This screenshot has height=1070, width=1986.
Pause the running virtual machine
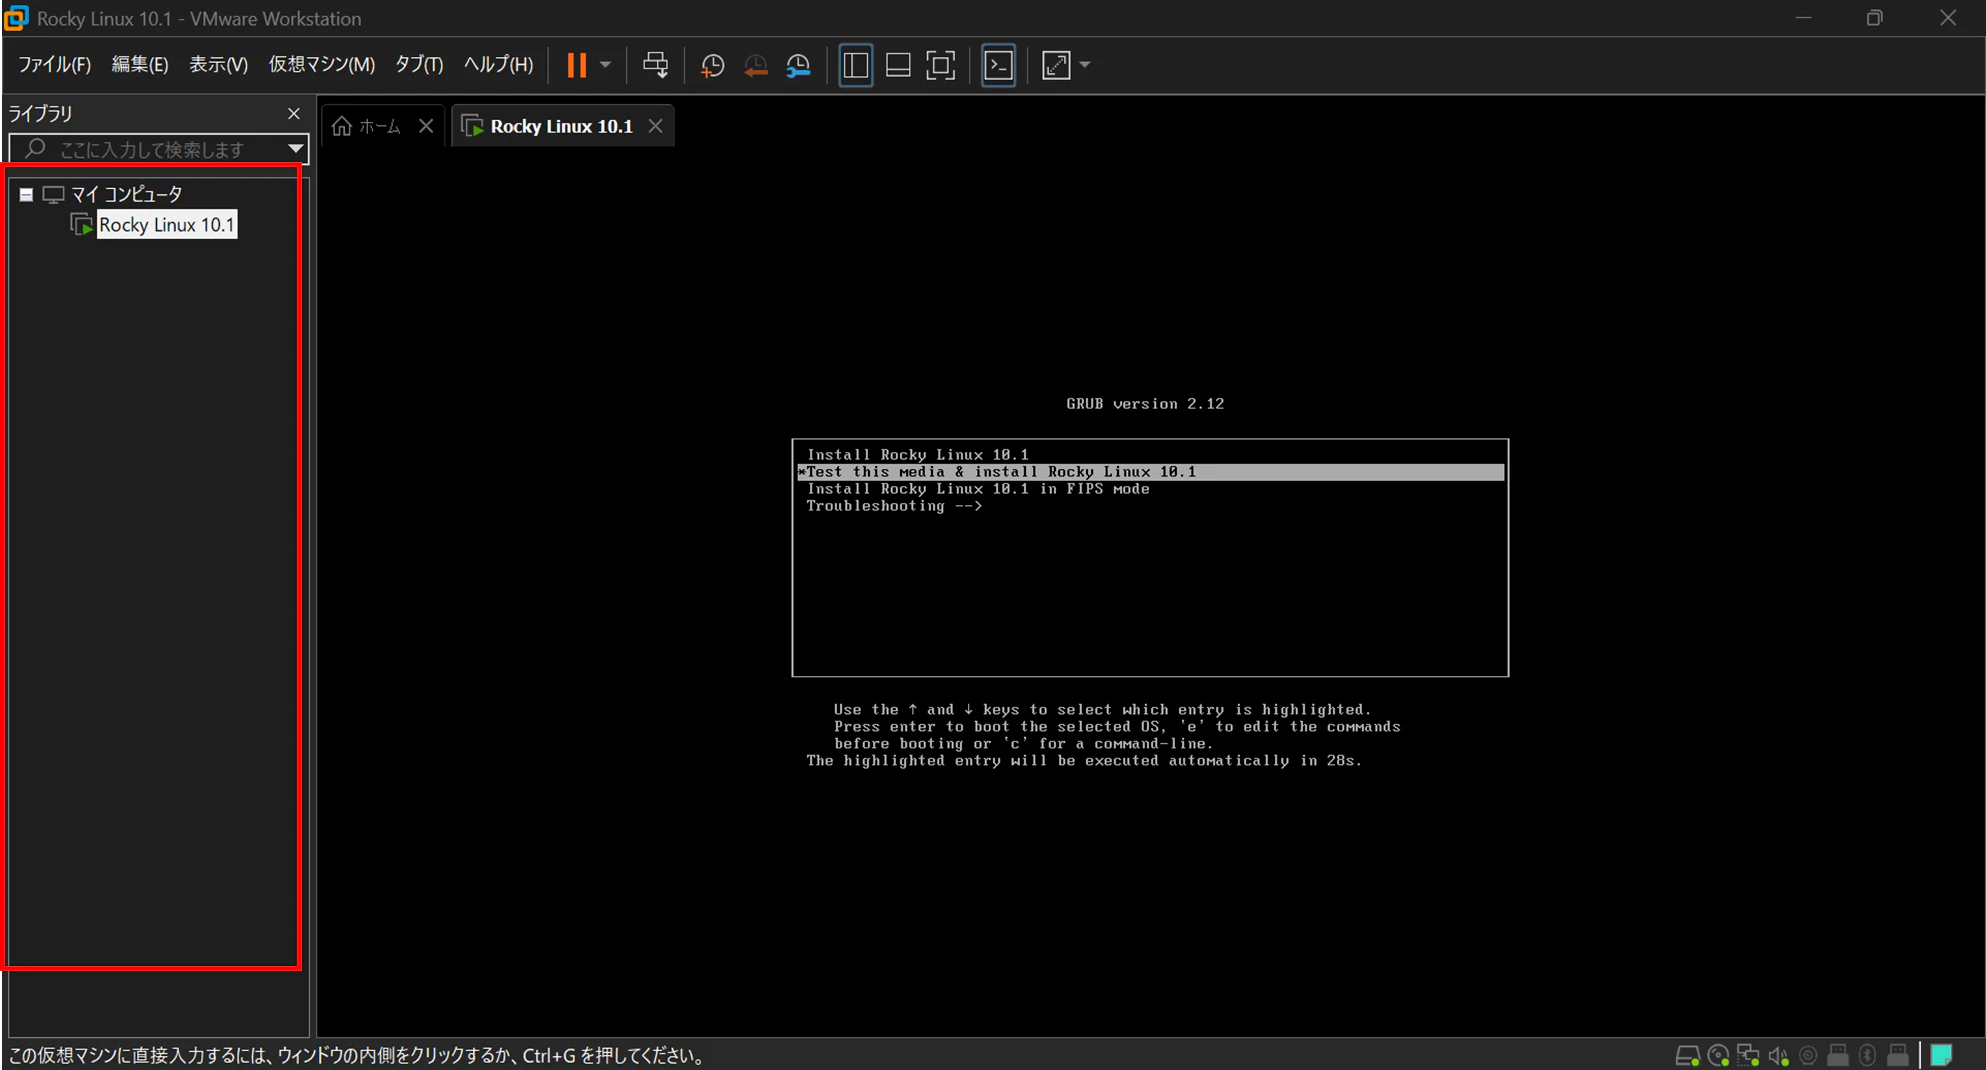(577, 66)
